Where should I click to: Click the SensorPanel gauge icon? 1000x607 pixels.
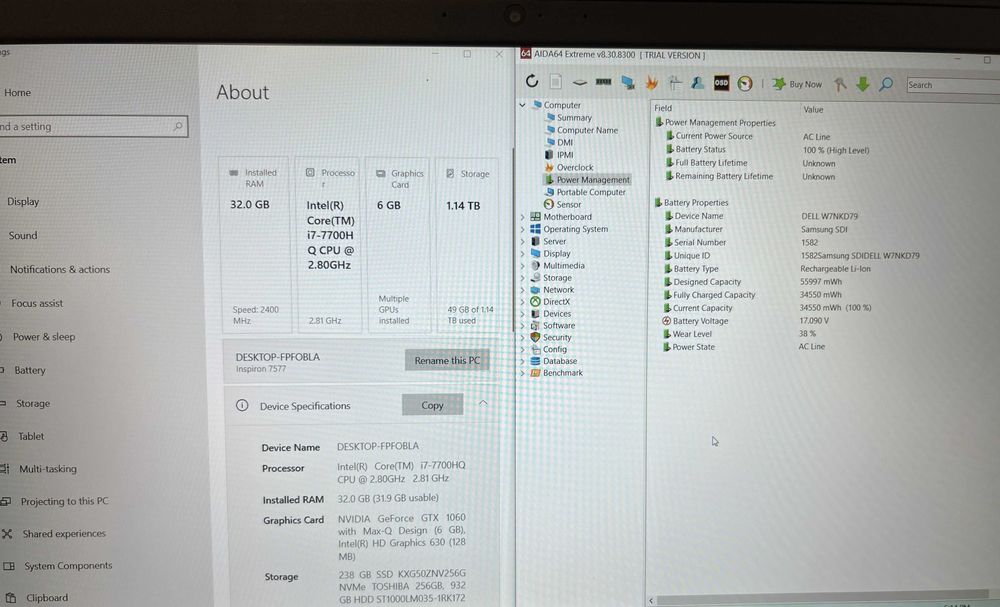(744, 84)
